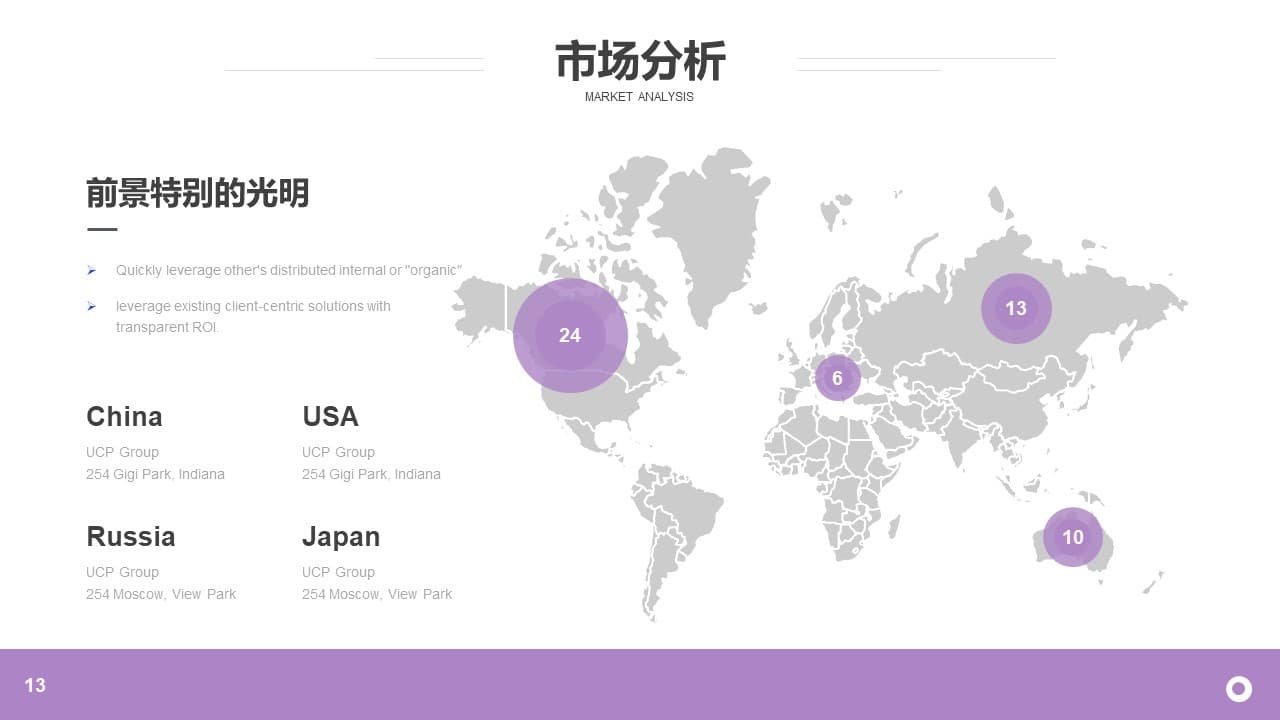The height and width of the screenshot is (720, 1280).
Task: Click UCP Group under USA
Action: click(x=338, y=452)
